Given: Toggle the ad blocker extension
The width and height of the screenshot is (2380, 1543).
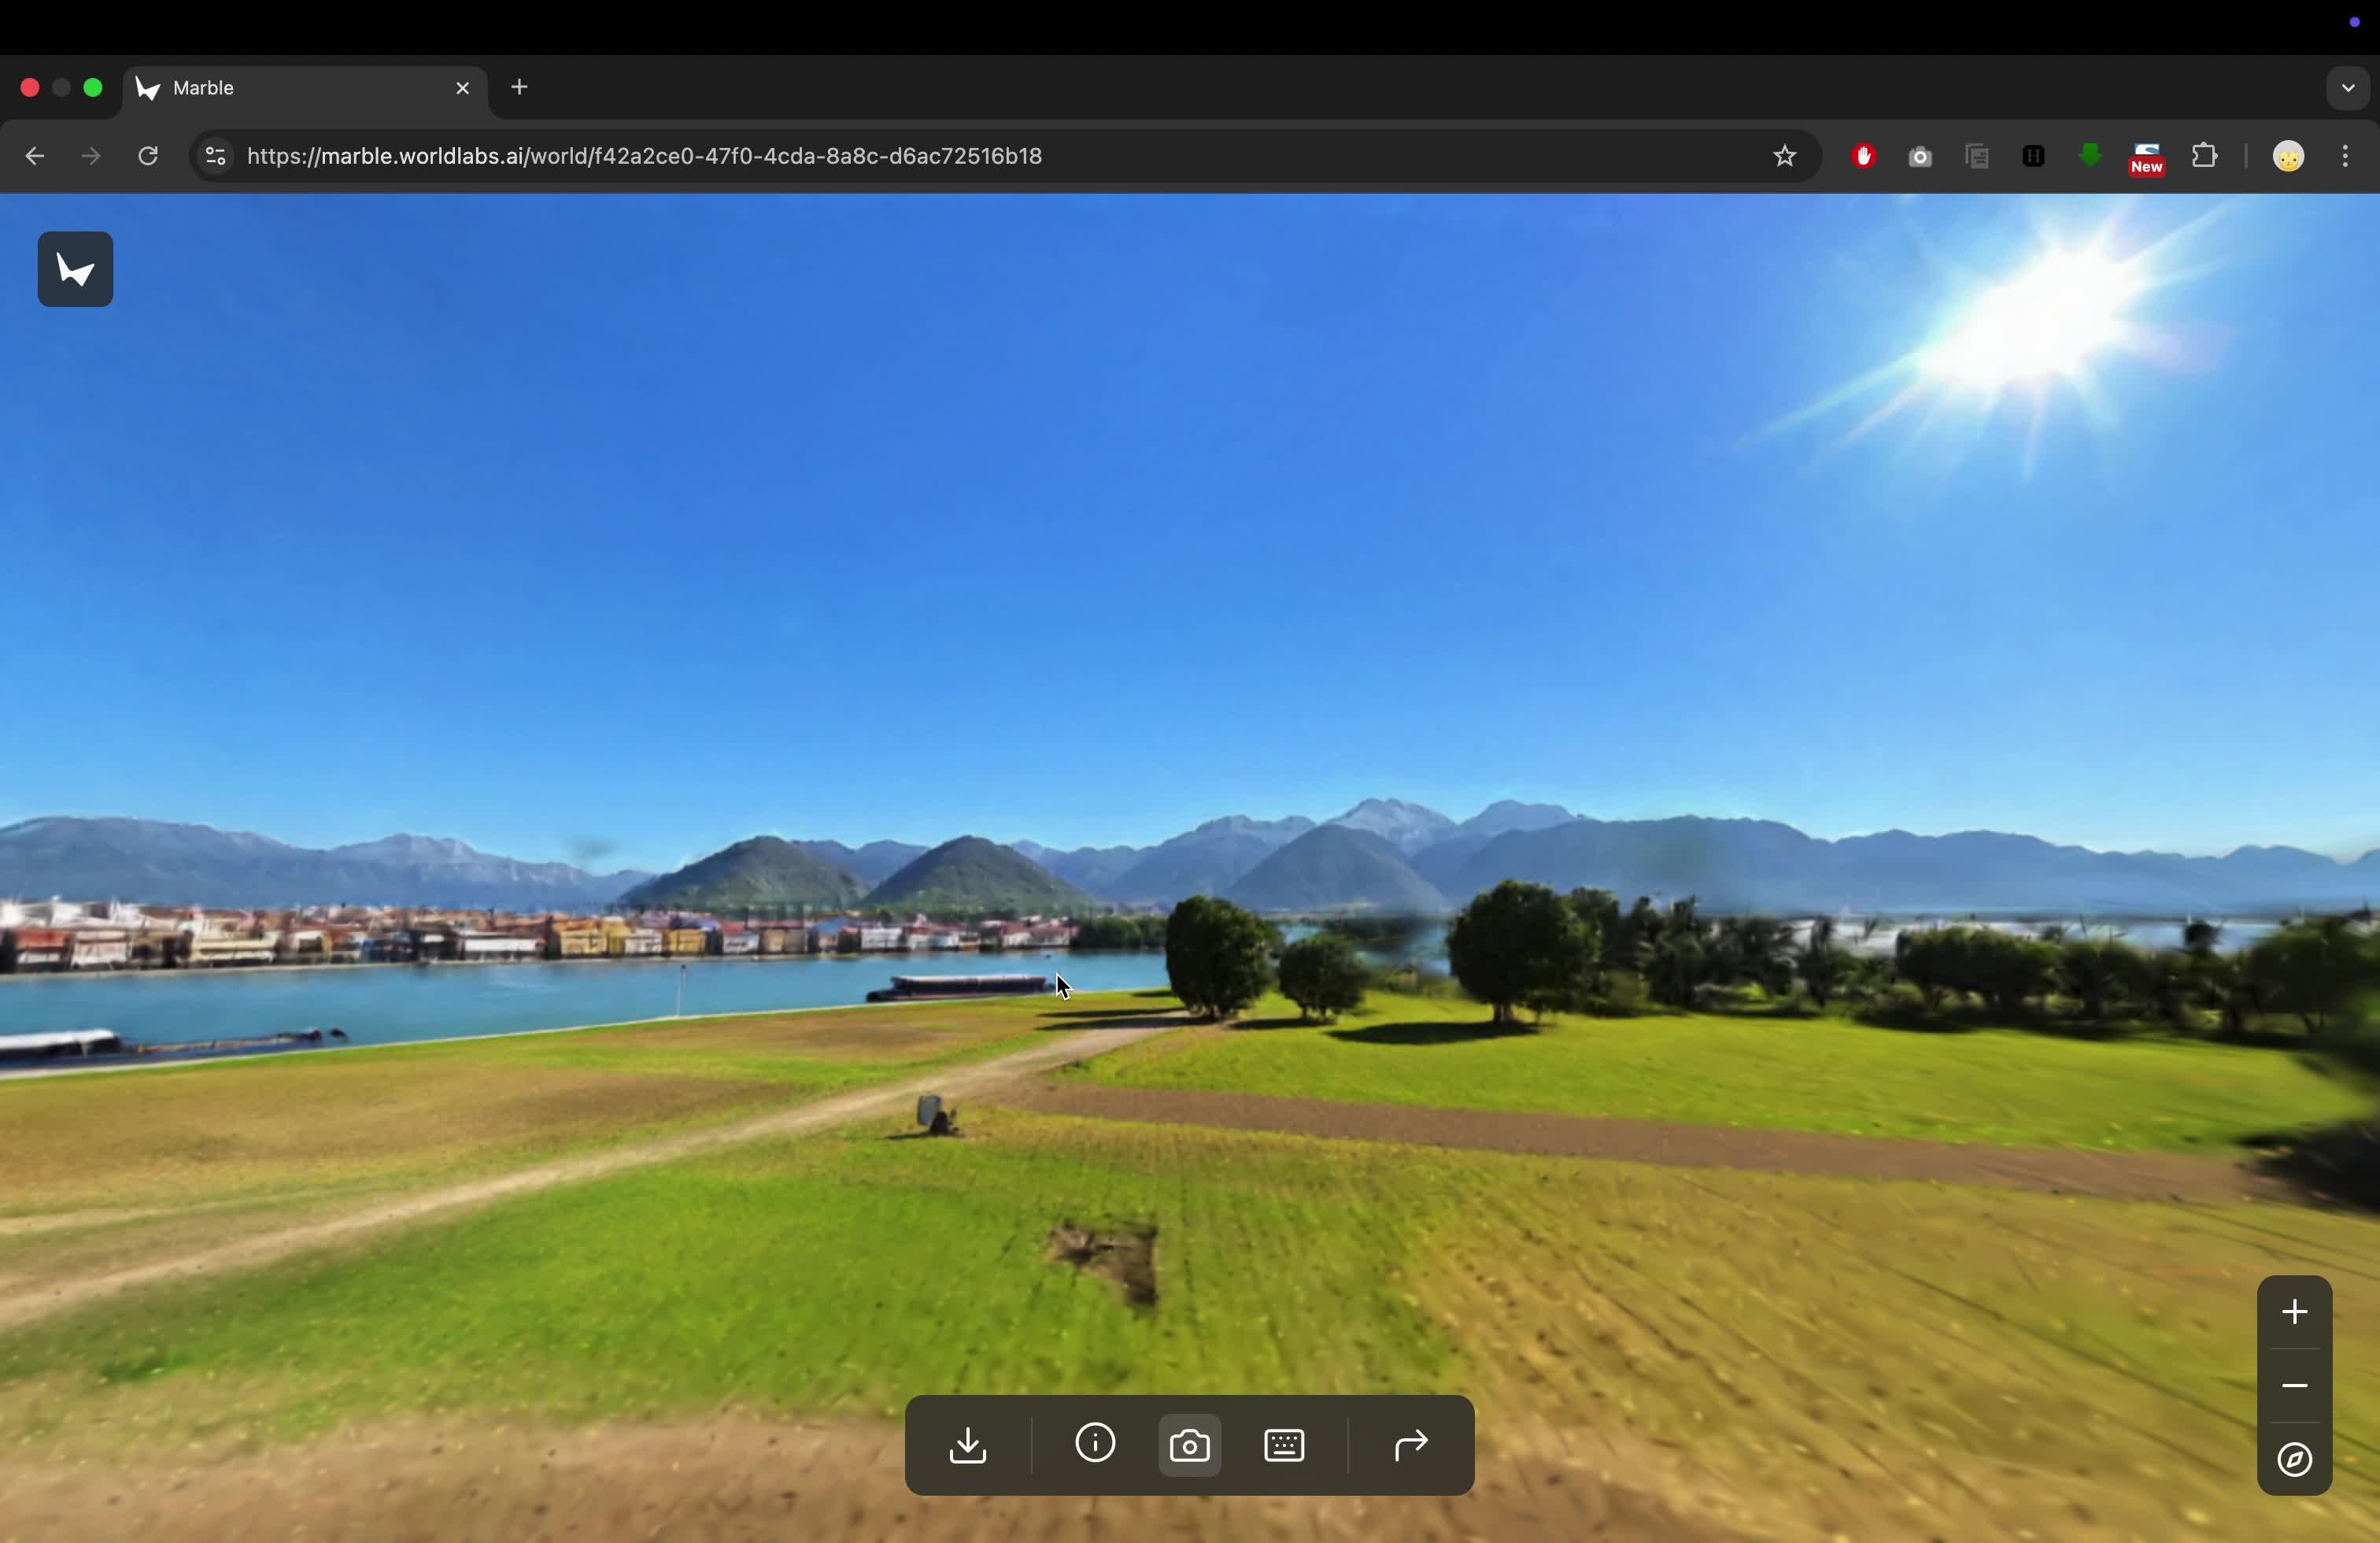Looking at the screenshot, I should 1862,156.
